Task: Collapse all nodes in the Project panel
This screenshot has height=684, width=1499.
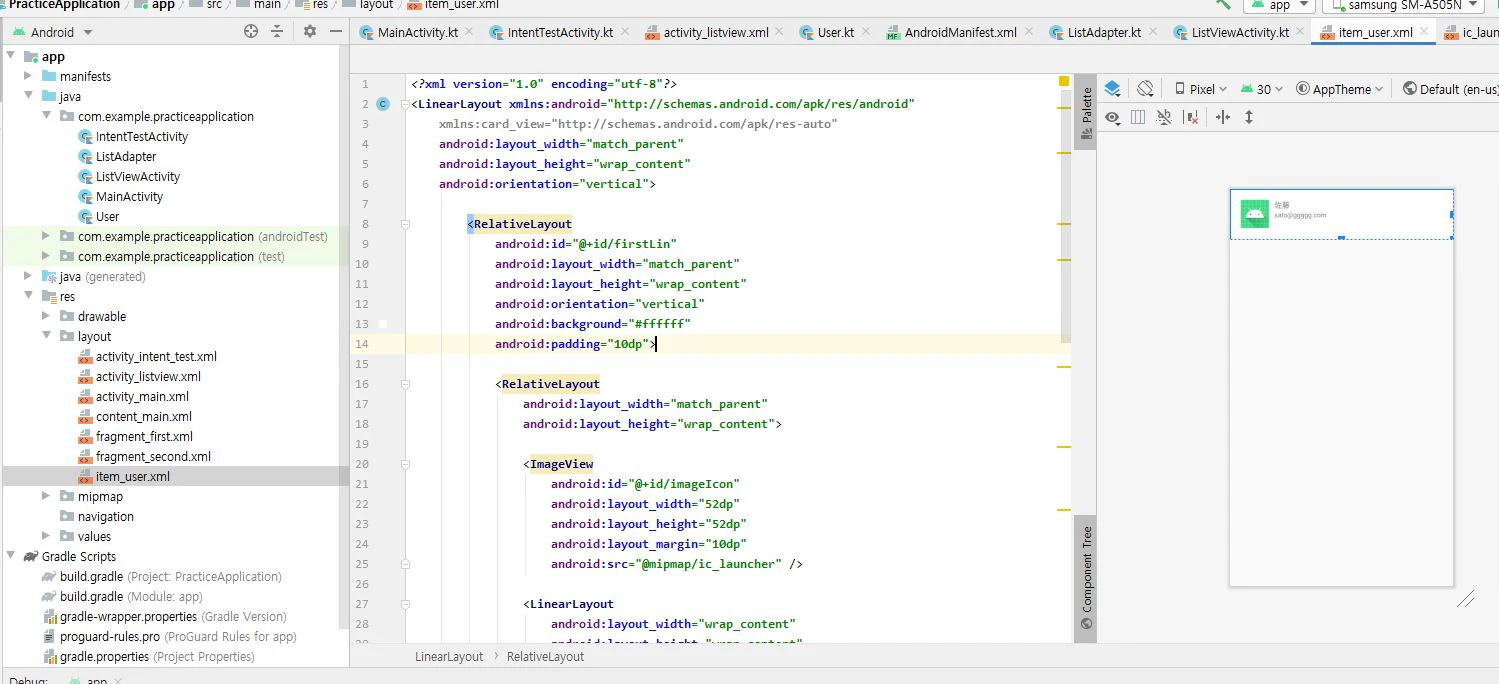Action: 277,32
